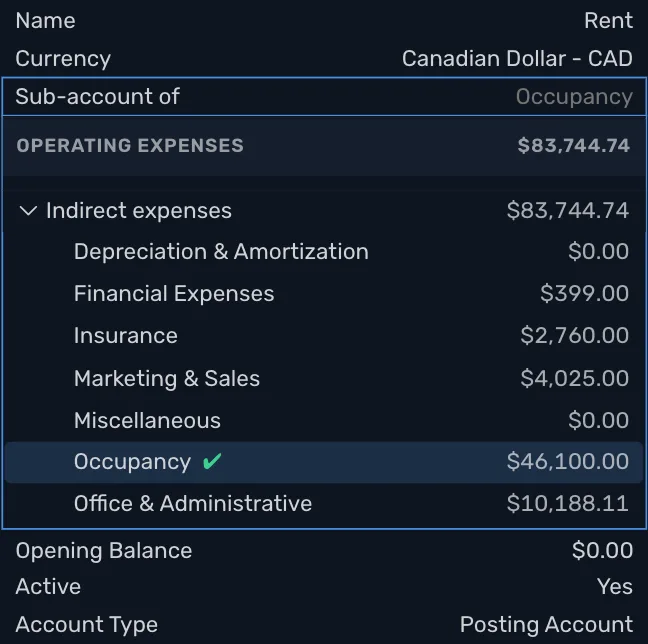Choose Financial Expenses as parent account
Image resolution: width=648 pixels, height=644 pixels.
coord(324,293)
